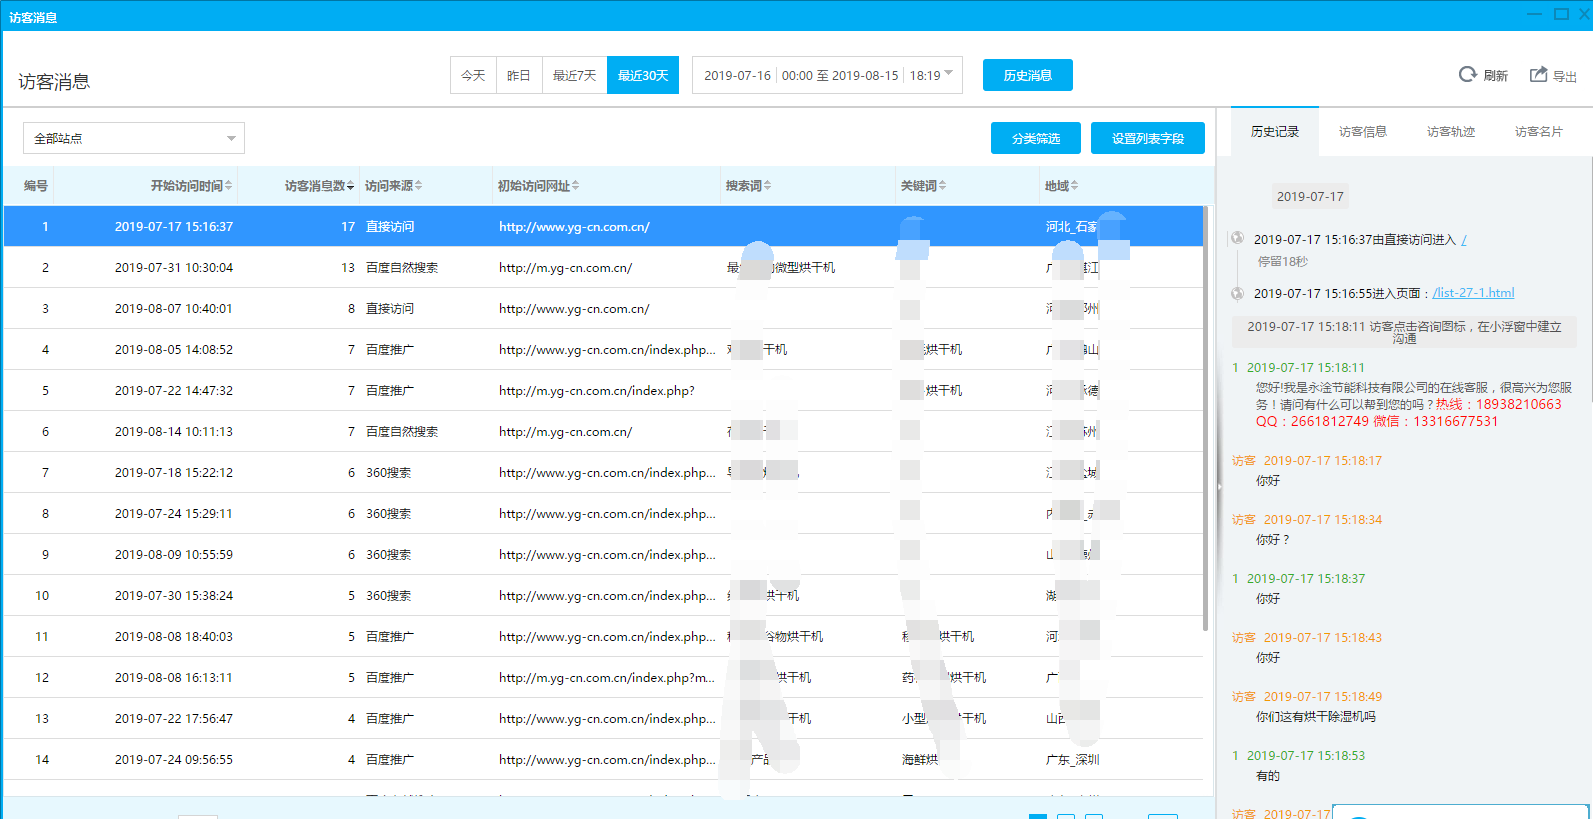Sort by 访客消息数 column header
Screen dimensions: 1593x819
click(x=319, y=186)
